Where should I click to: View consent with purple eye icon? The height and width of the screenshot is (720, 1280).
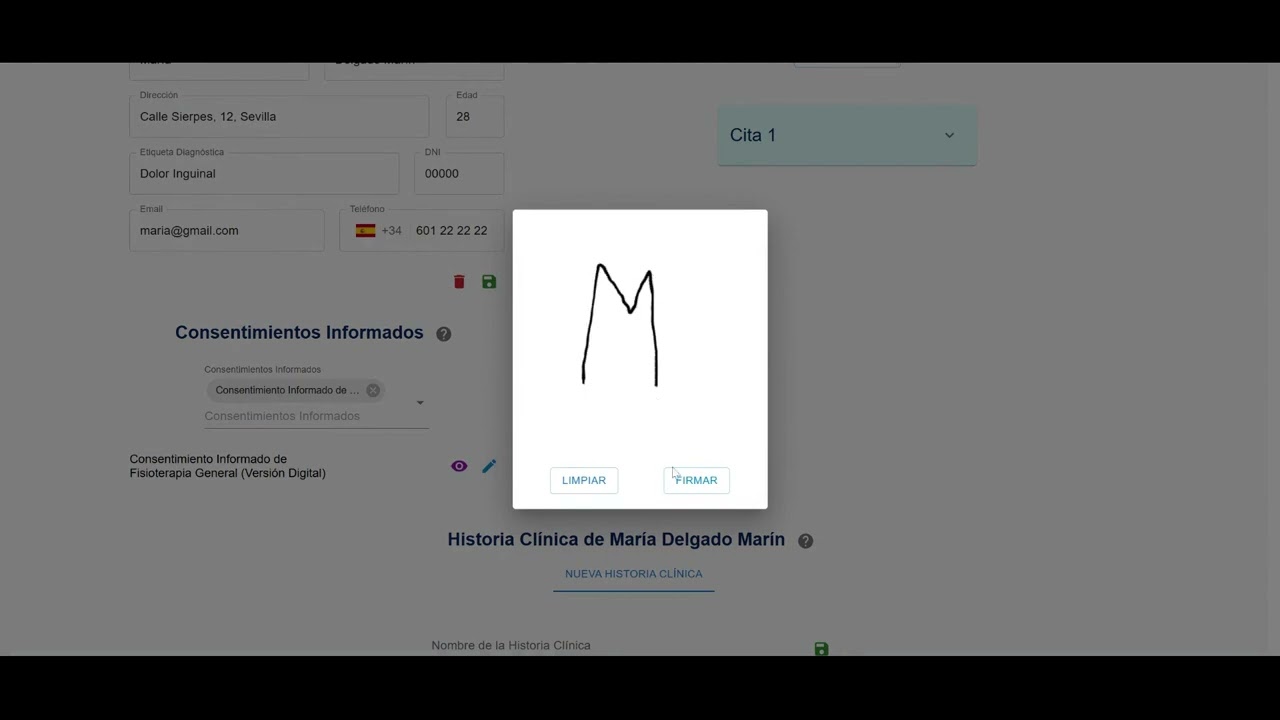(x=459, y=466)
